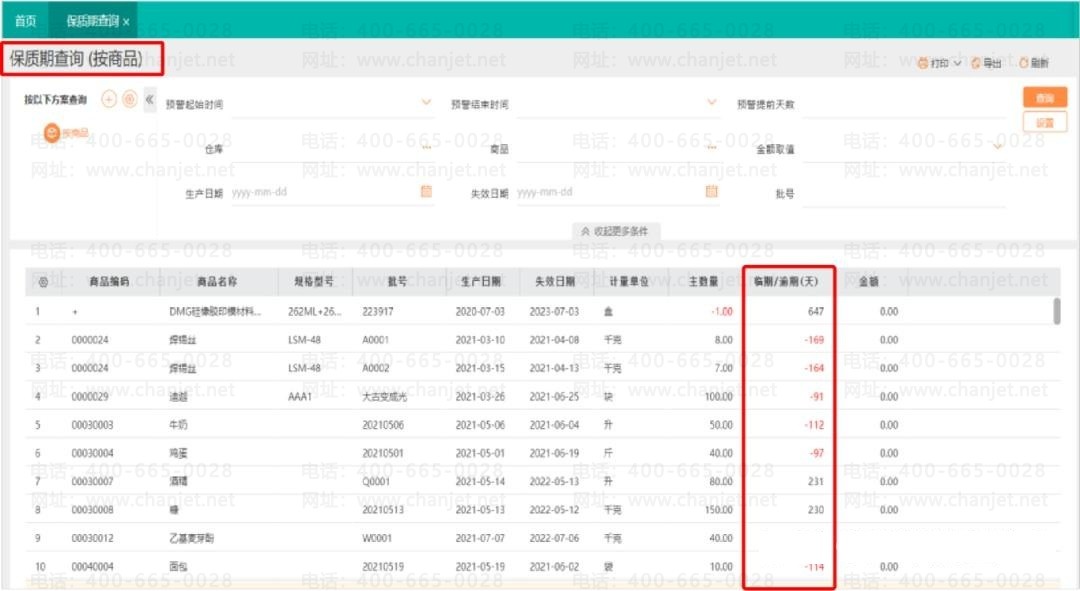This screenshot has width=1080, height=591.
Task: Click the 仓库 lookup ellipsis icon
Action: 426,148
